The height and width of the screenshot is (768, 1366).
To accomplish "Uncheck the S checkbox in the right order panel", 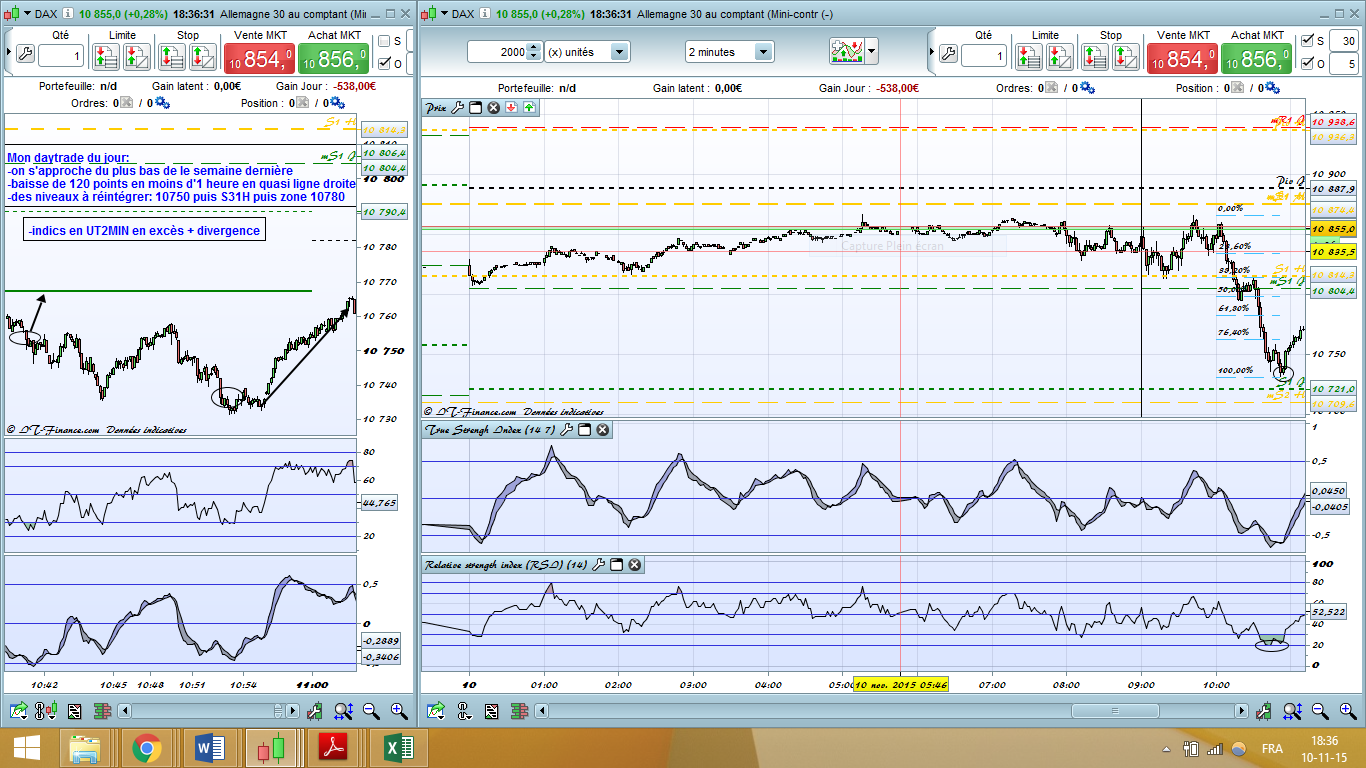I will tap(1307, 41).
